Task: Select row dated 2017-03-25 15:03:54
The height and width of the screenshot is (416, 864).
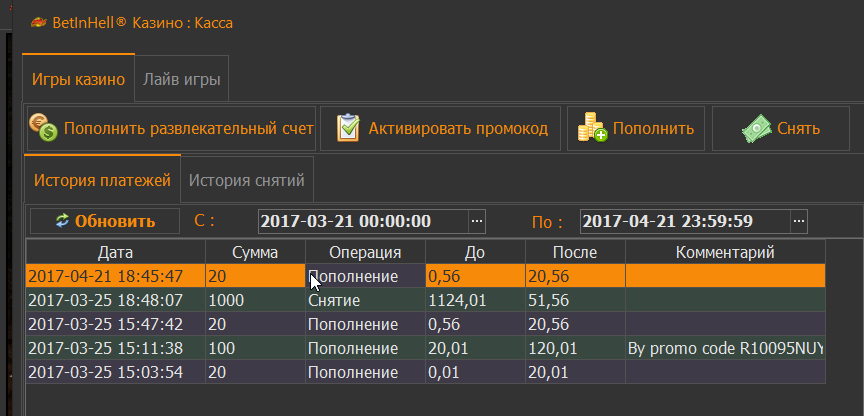Action: pos(425,372)
